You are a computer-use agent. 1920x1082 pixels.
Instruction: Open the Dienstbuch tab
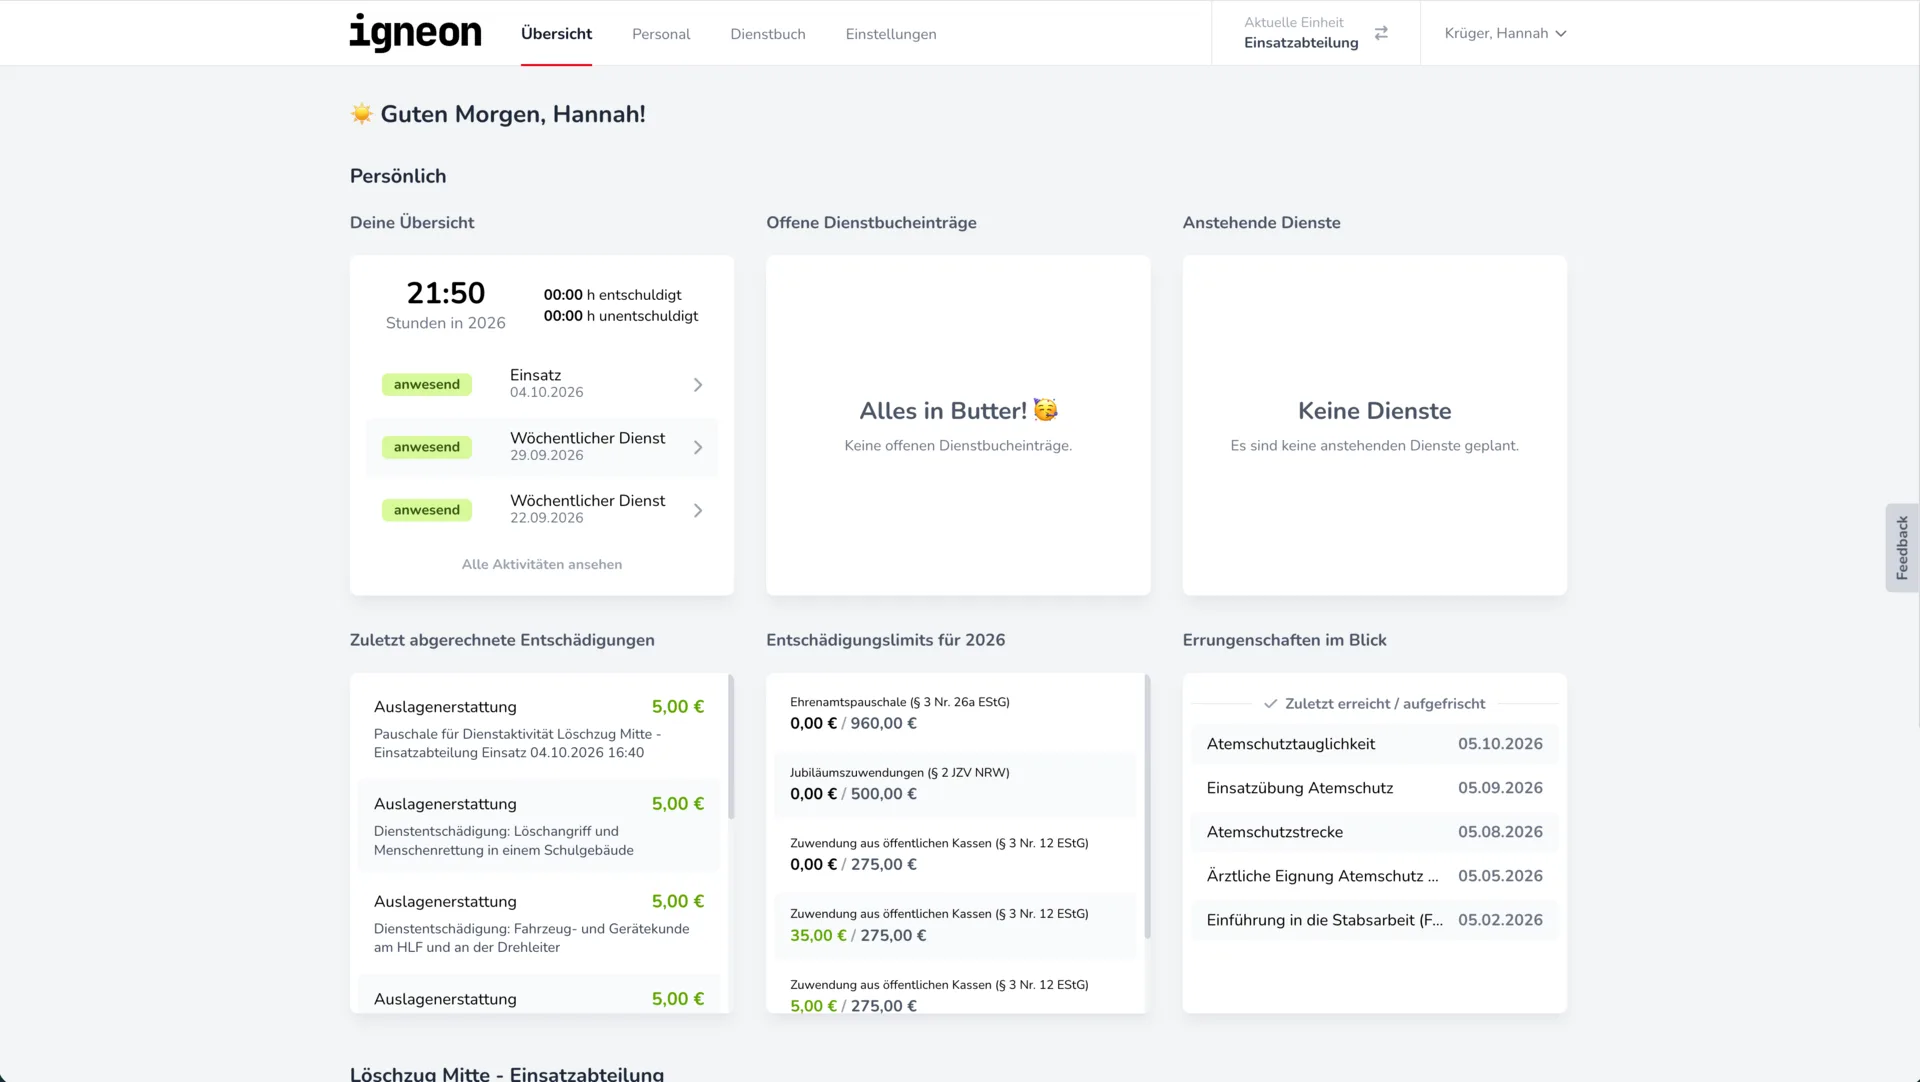(x=768, y=34)
